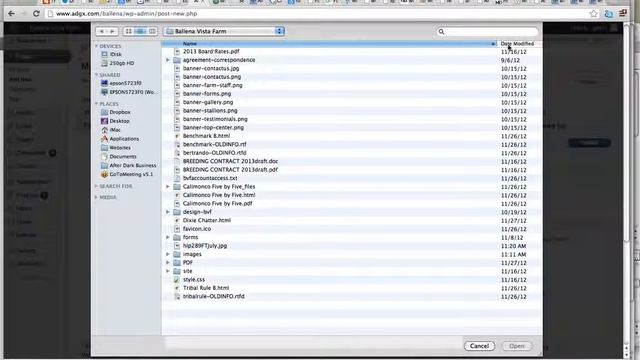Expand the site folder
Image resolution: width=640 pixels, height=360 pixels.
pos(168,271)
